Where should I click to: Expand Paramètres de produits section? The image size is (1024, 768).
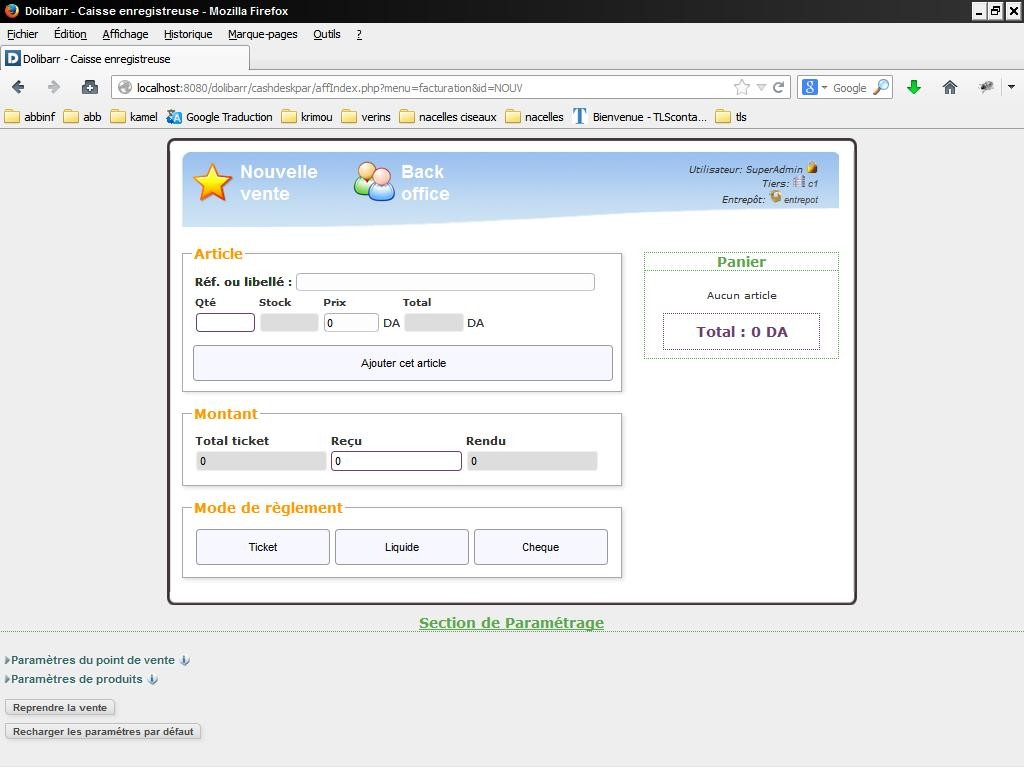tap(76, 679)
